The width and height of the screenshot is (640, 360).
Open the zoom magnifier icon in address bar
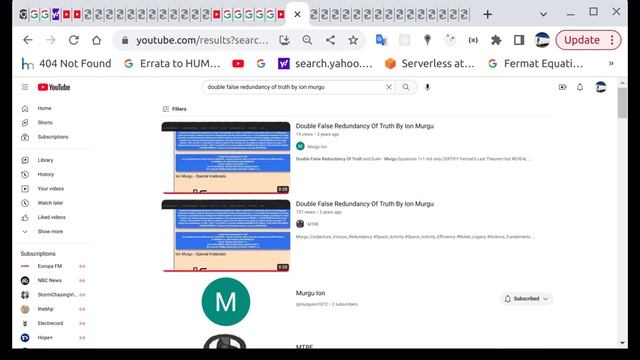click(x=307, y=40)
